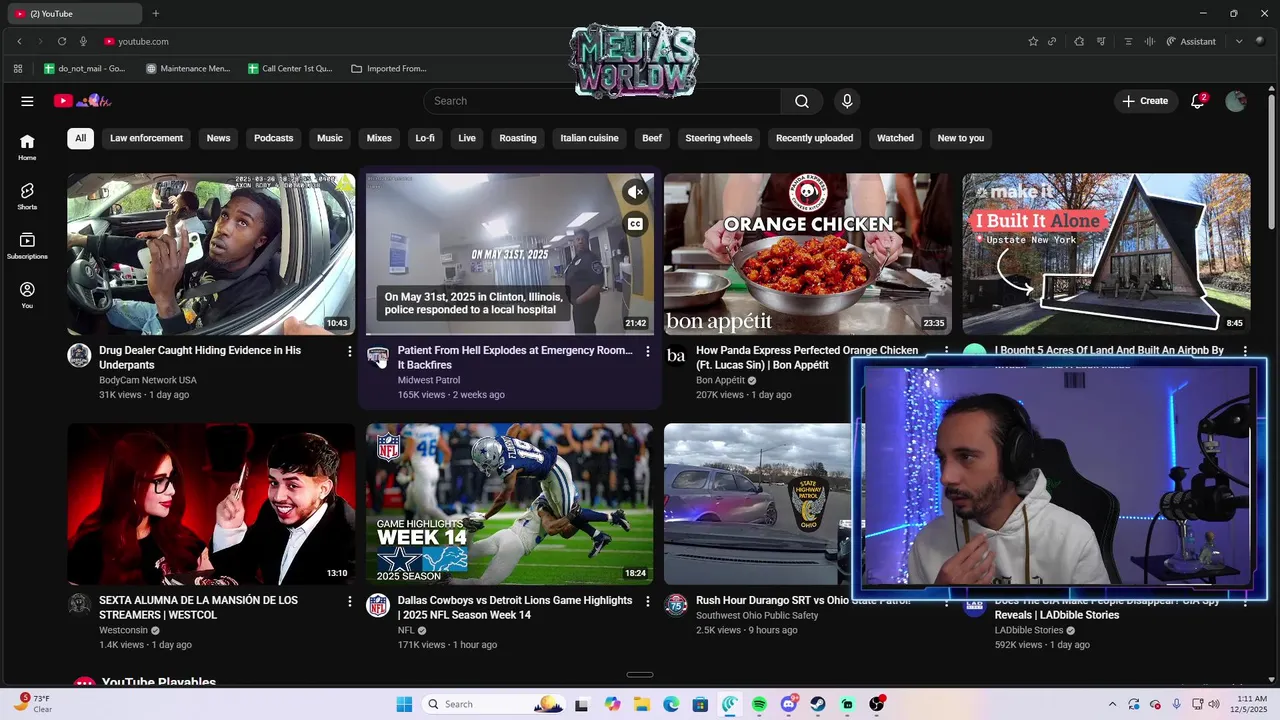Click the search magnifier button
The width and height of the screenshot is (1280, 720).
coord(802,101)
